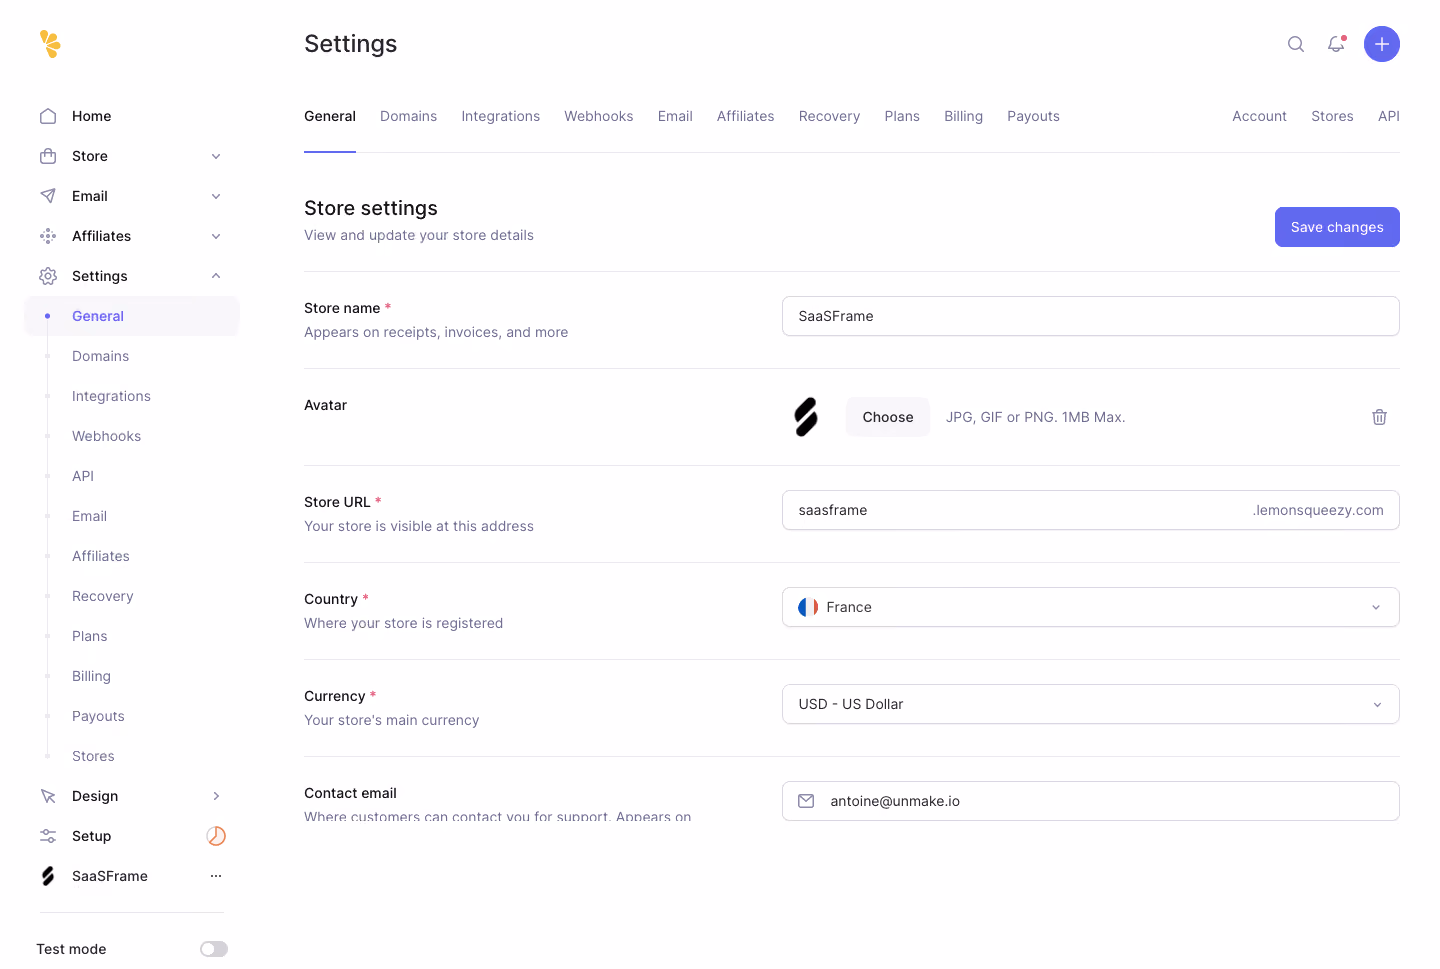Screen dimensions: 1440x969
Task: Expand the Design sidebar arrow
Action: [216, 796]
